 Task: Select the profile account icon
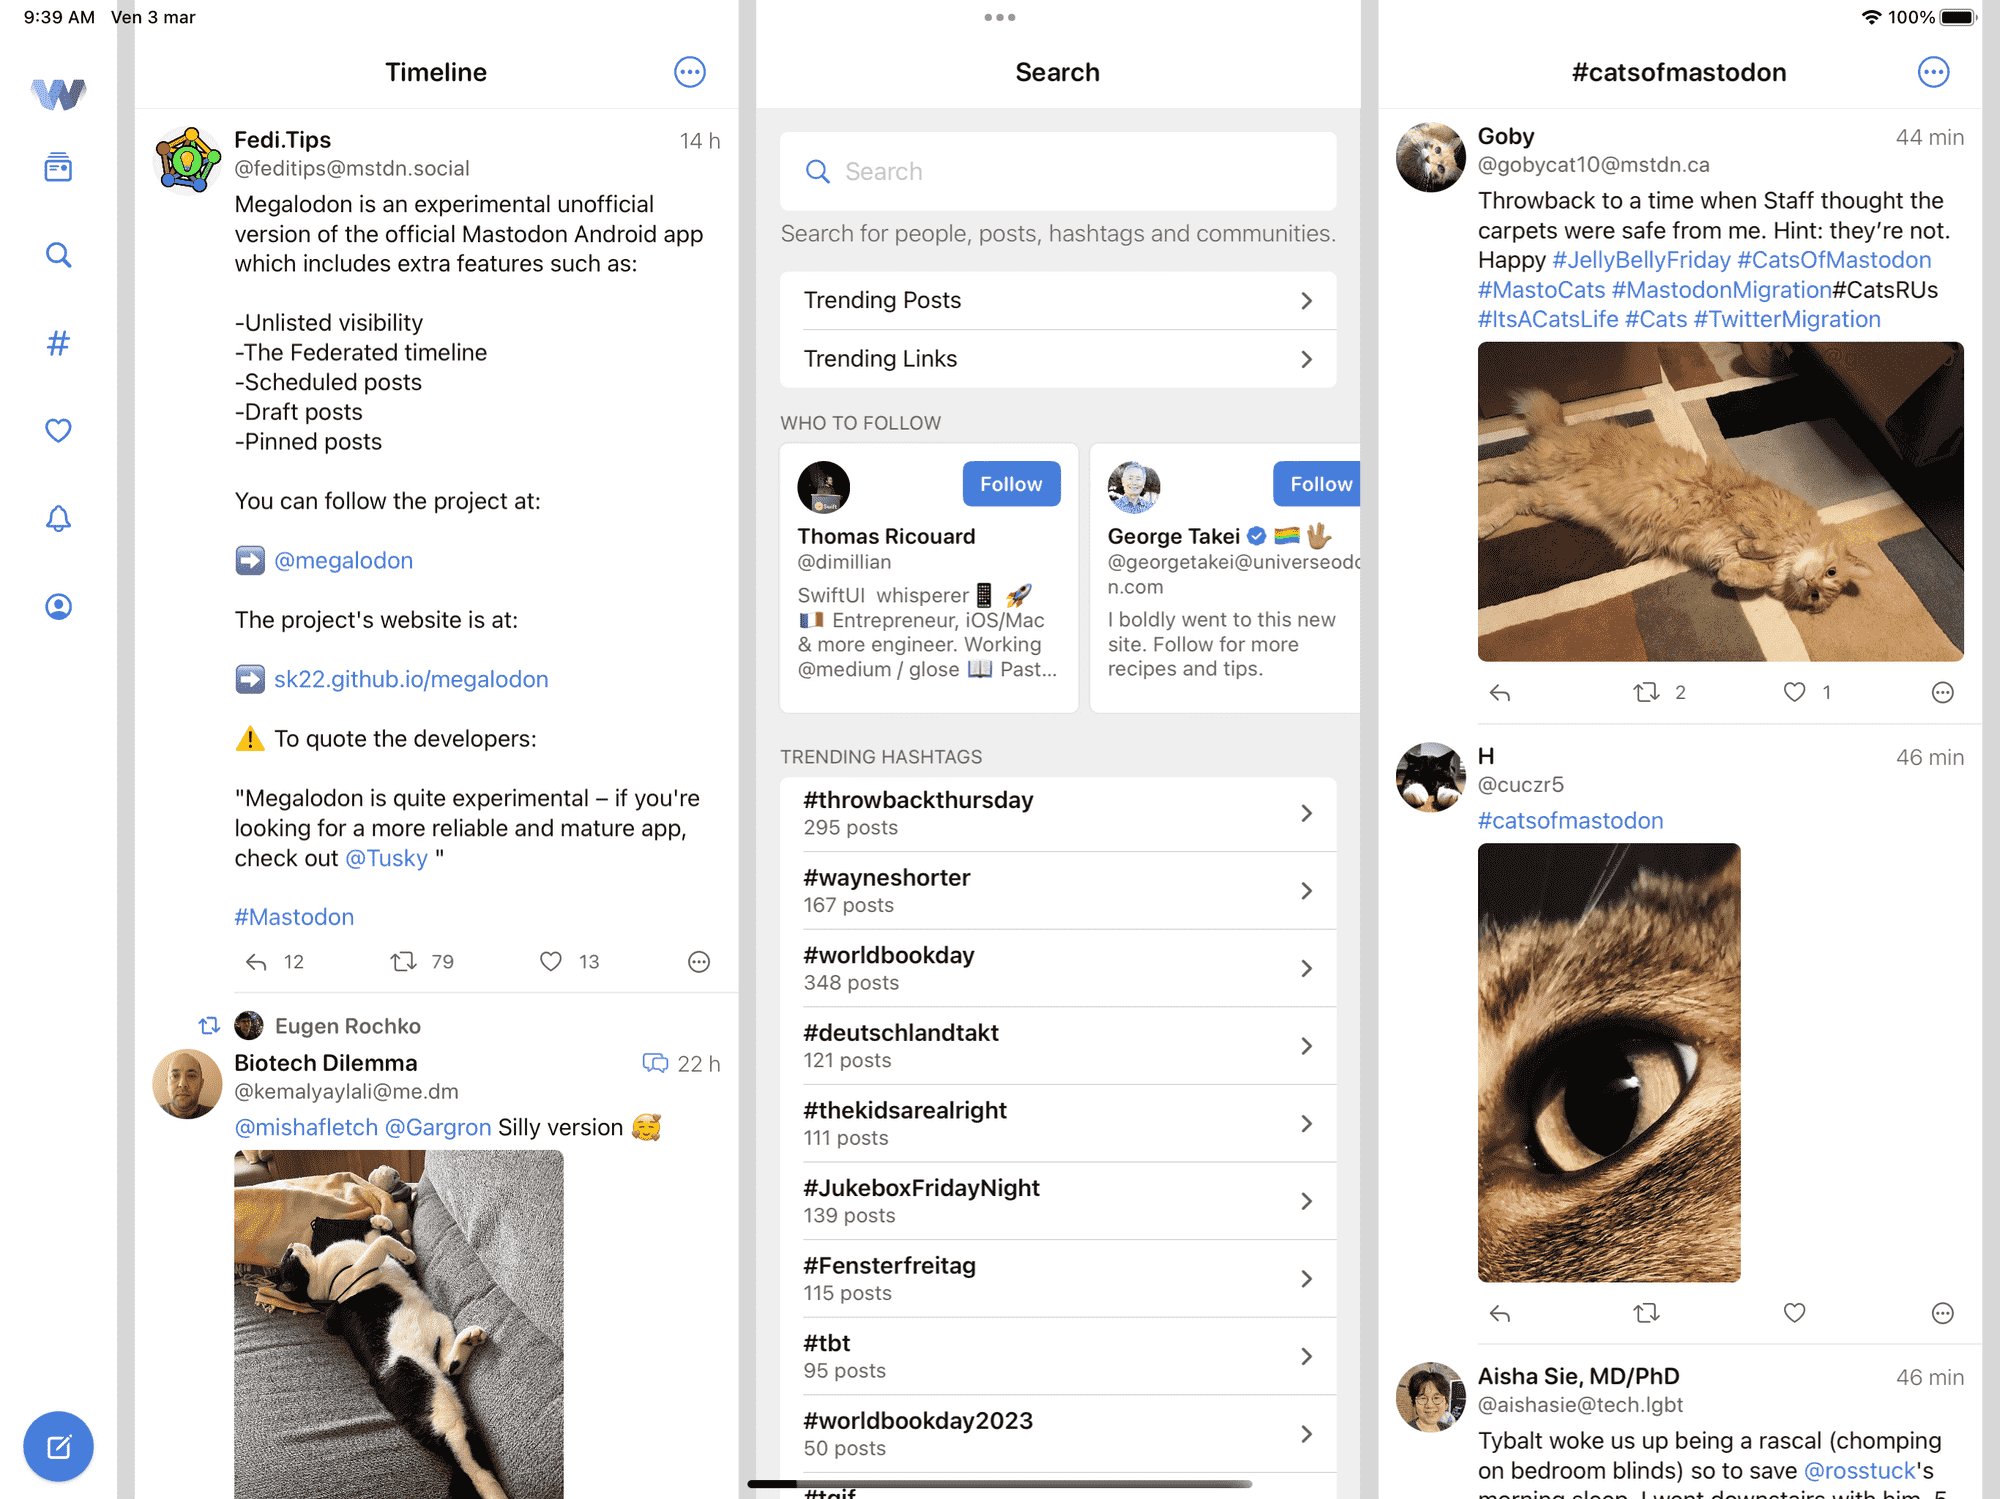point(58,605)
